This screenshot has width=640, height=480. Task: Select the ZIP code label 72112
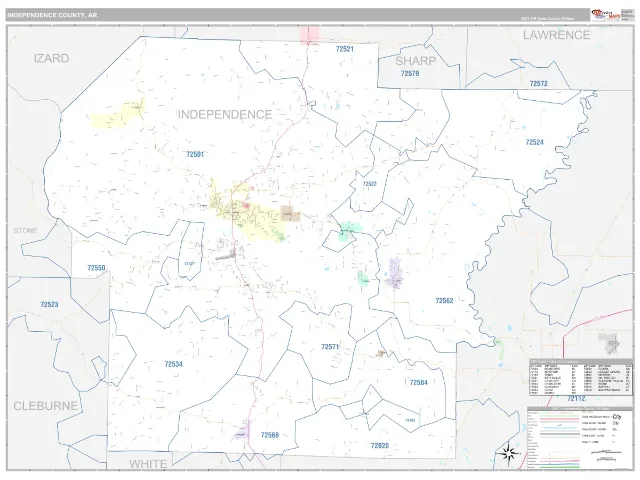point(576,398)
